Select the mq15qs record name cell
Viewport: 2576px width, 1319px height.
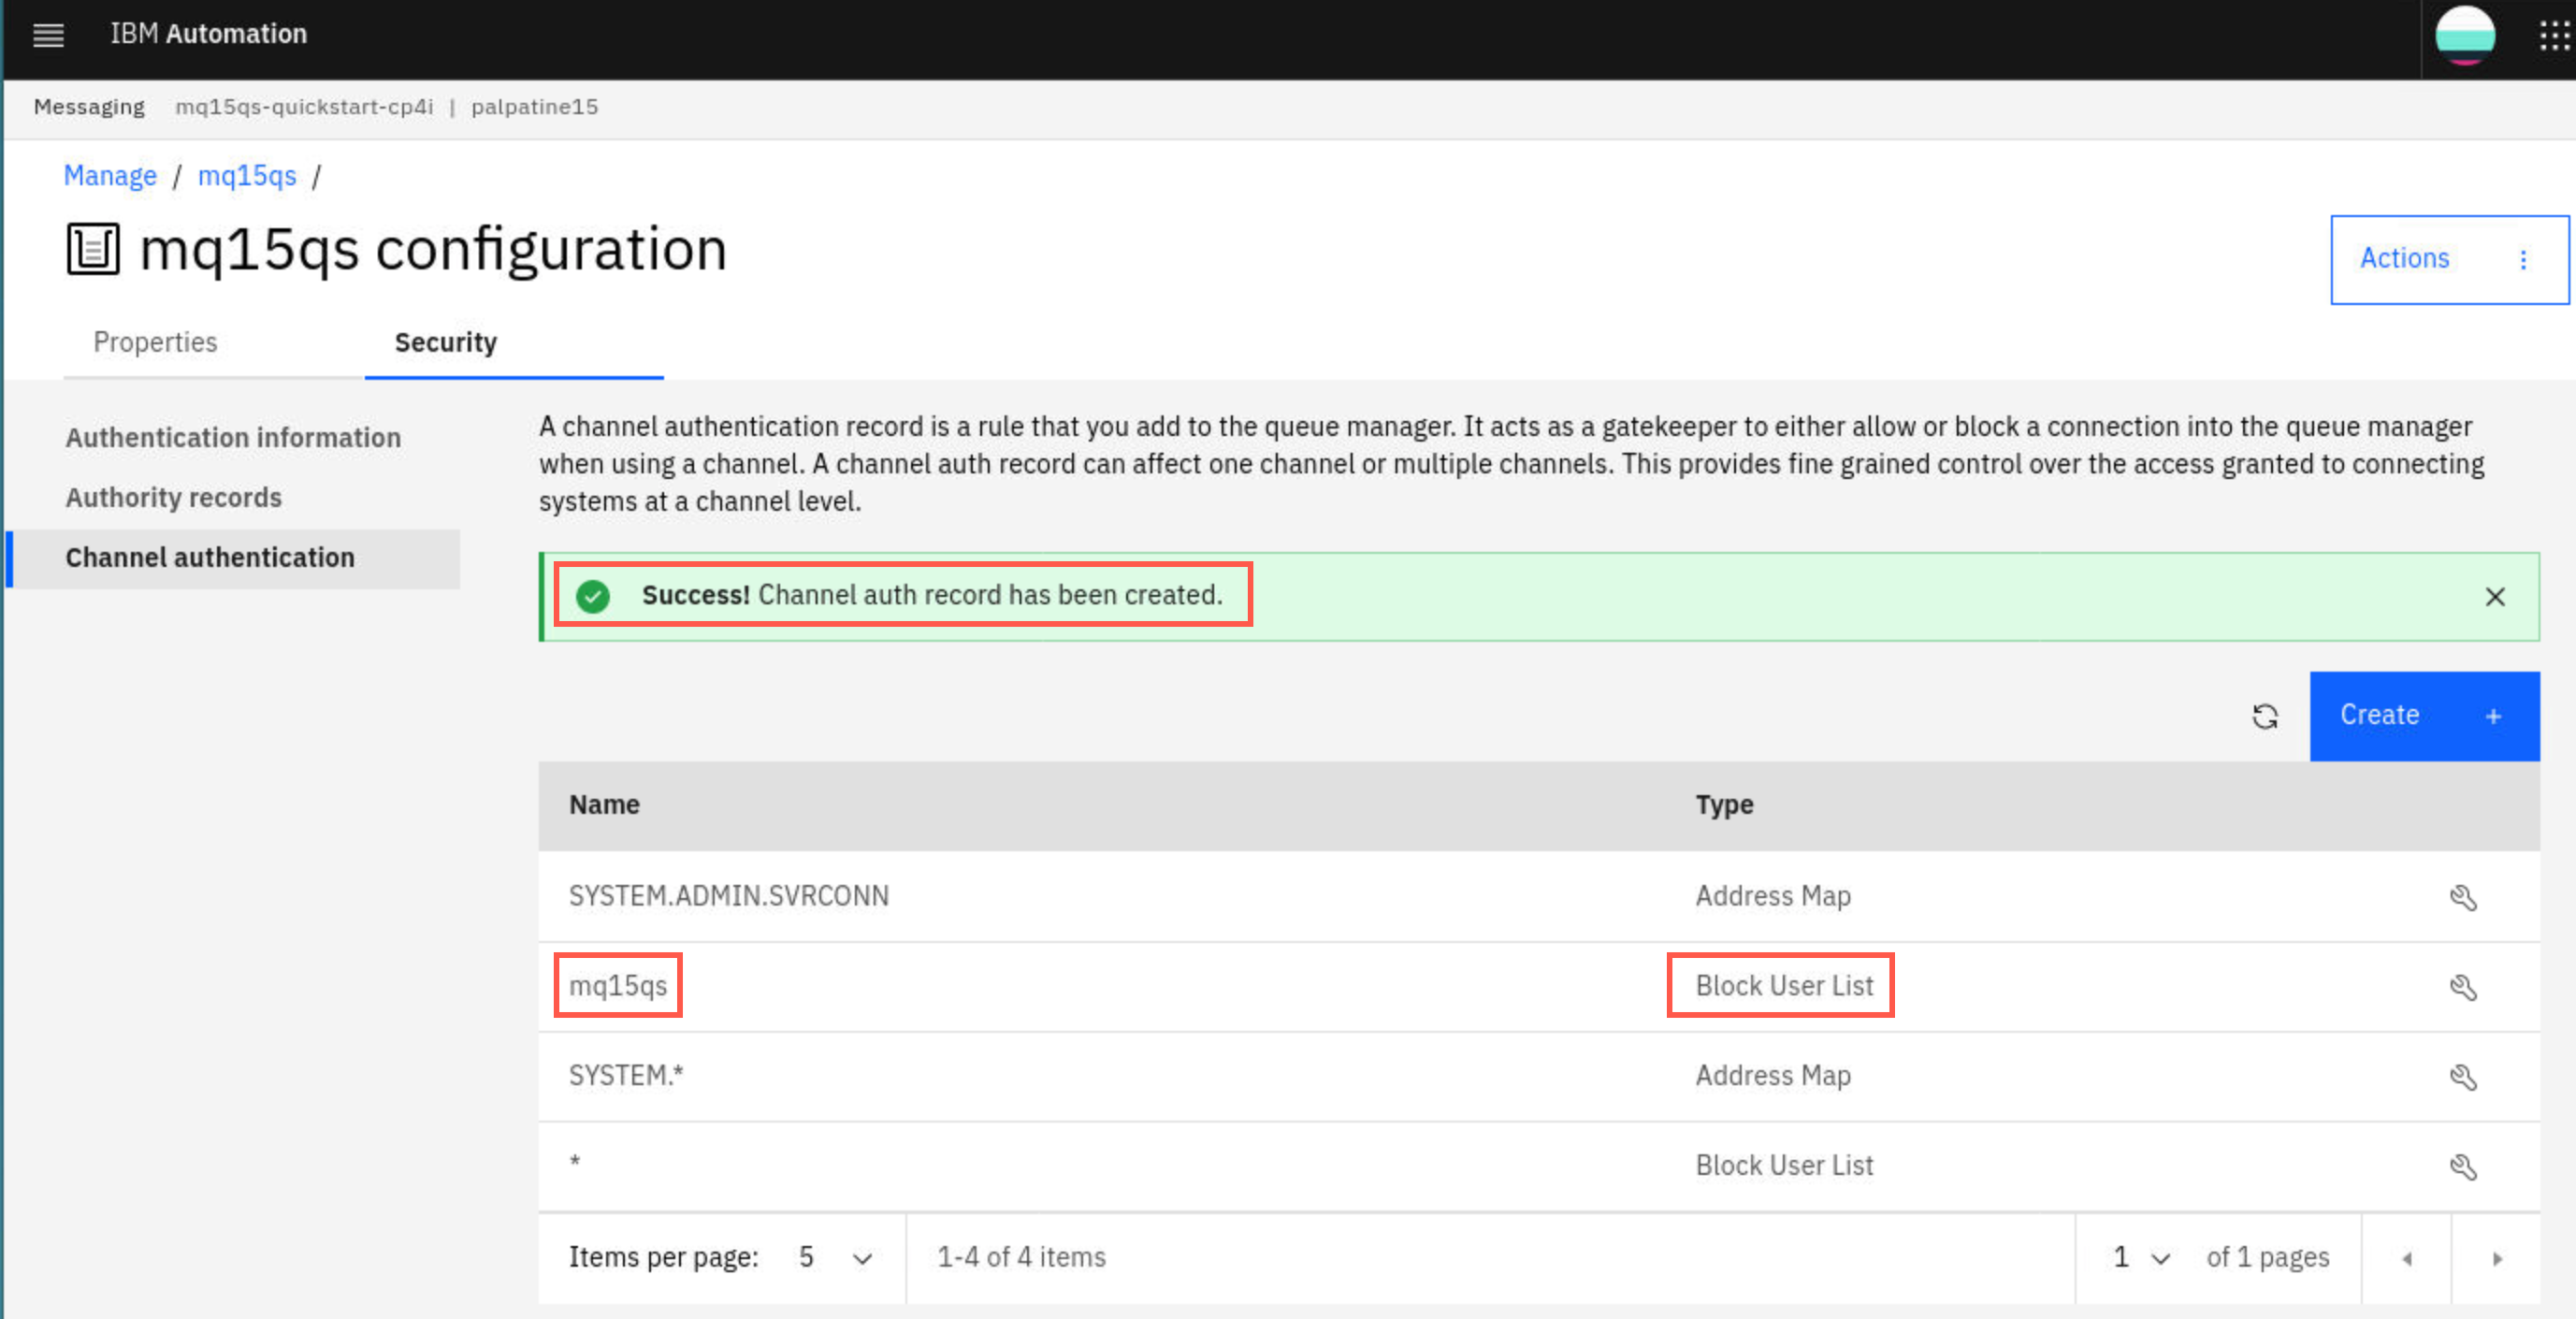pyautogui.click(x=618, y=986)
